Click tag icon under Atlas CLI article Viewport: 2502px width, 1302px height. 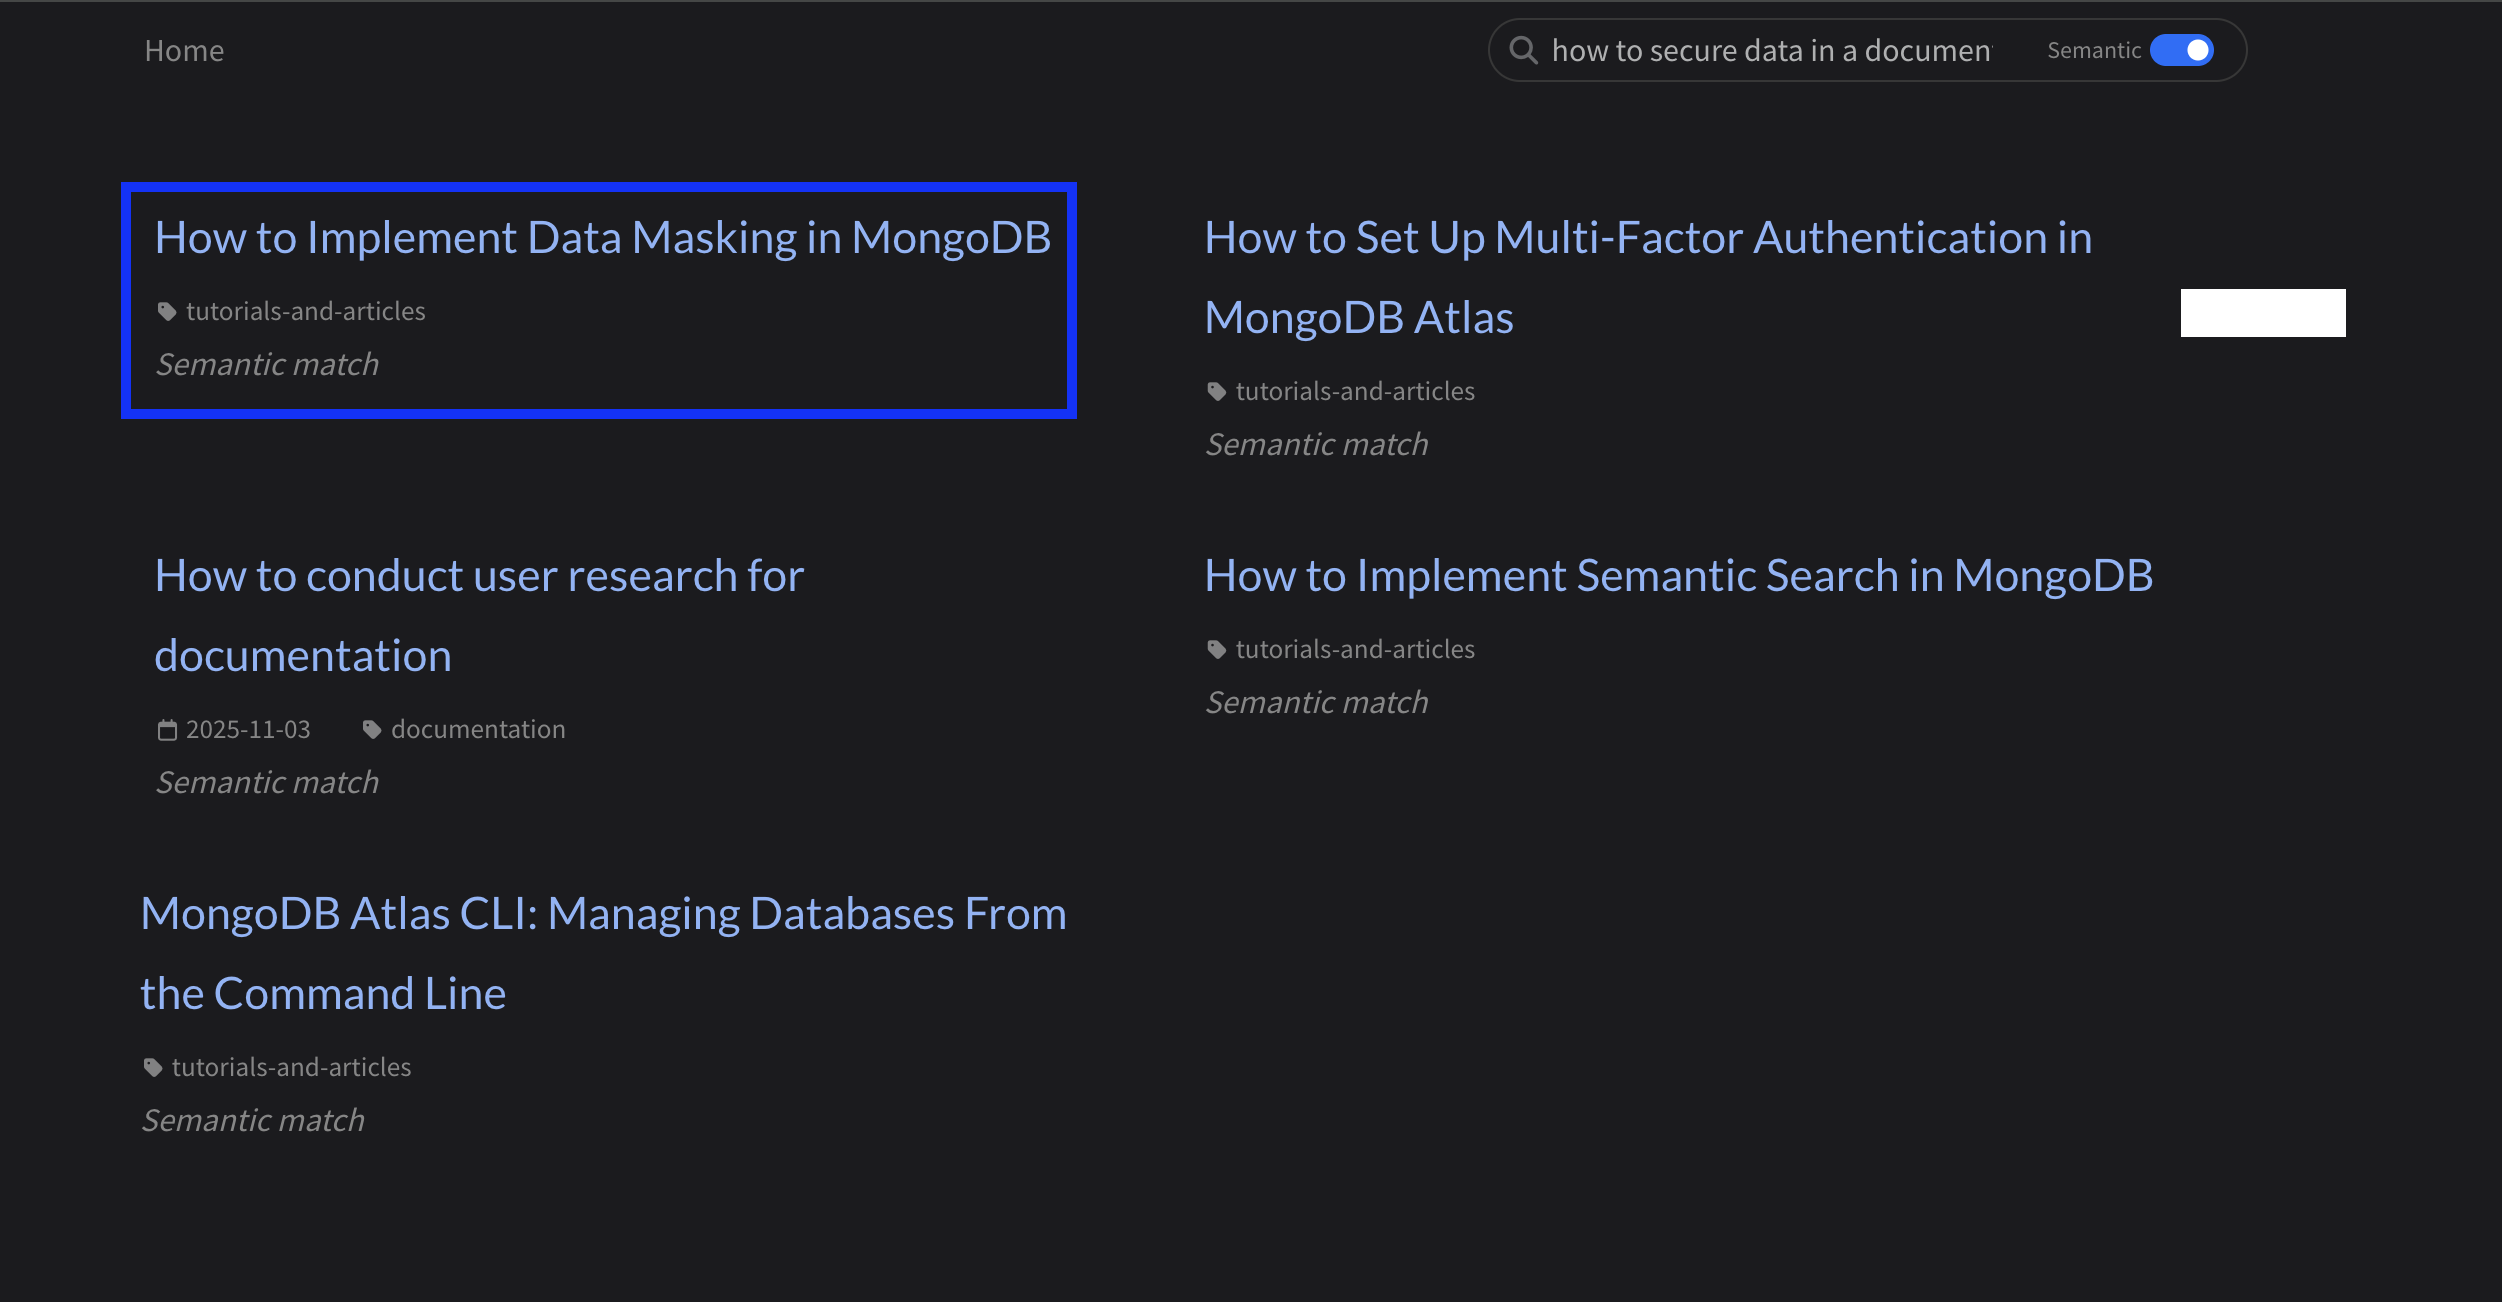(153, 1068)
